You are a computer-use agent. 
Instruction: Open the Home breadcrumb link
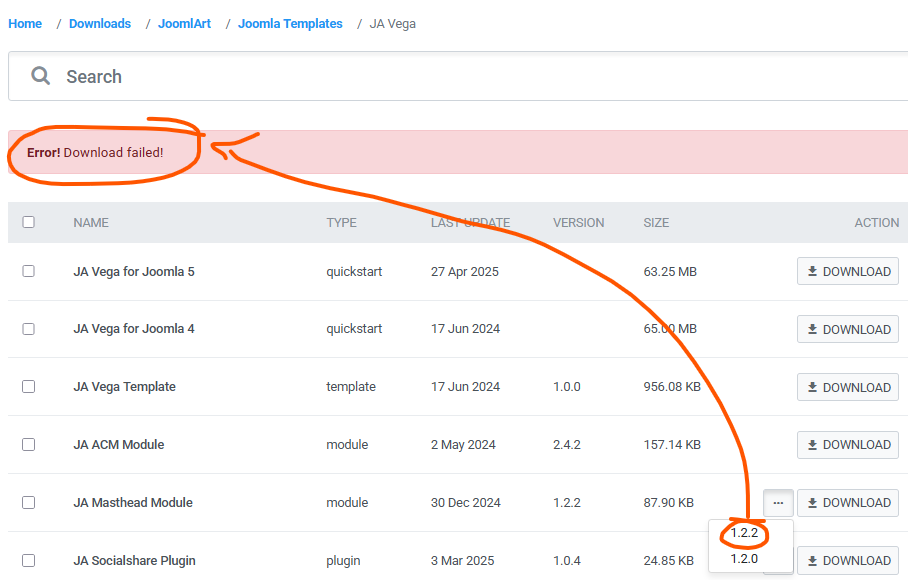coord(25,24)
